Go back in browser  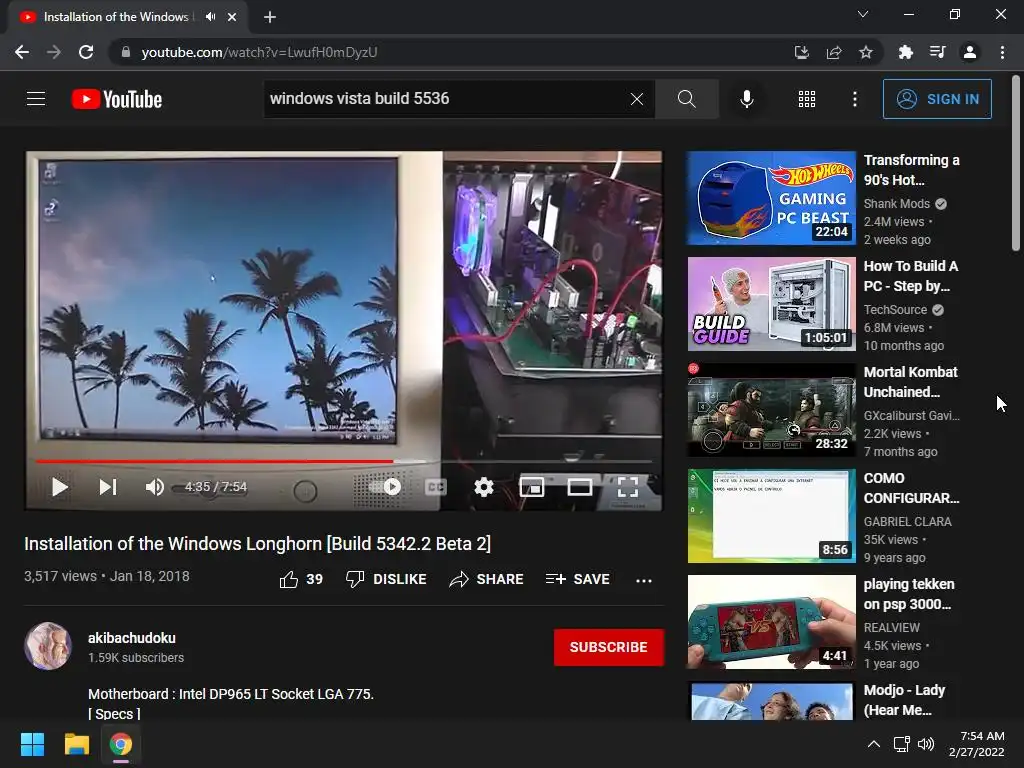[x=22, y=52]
